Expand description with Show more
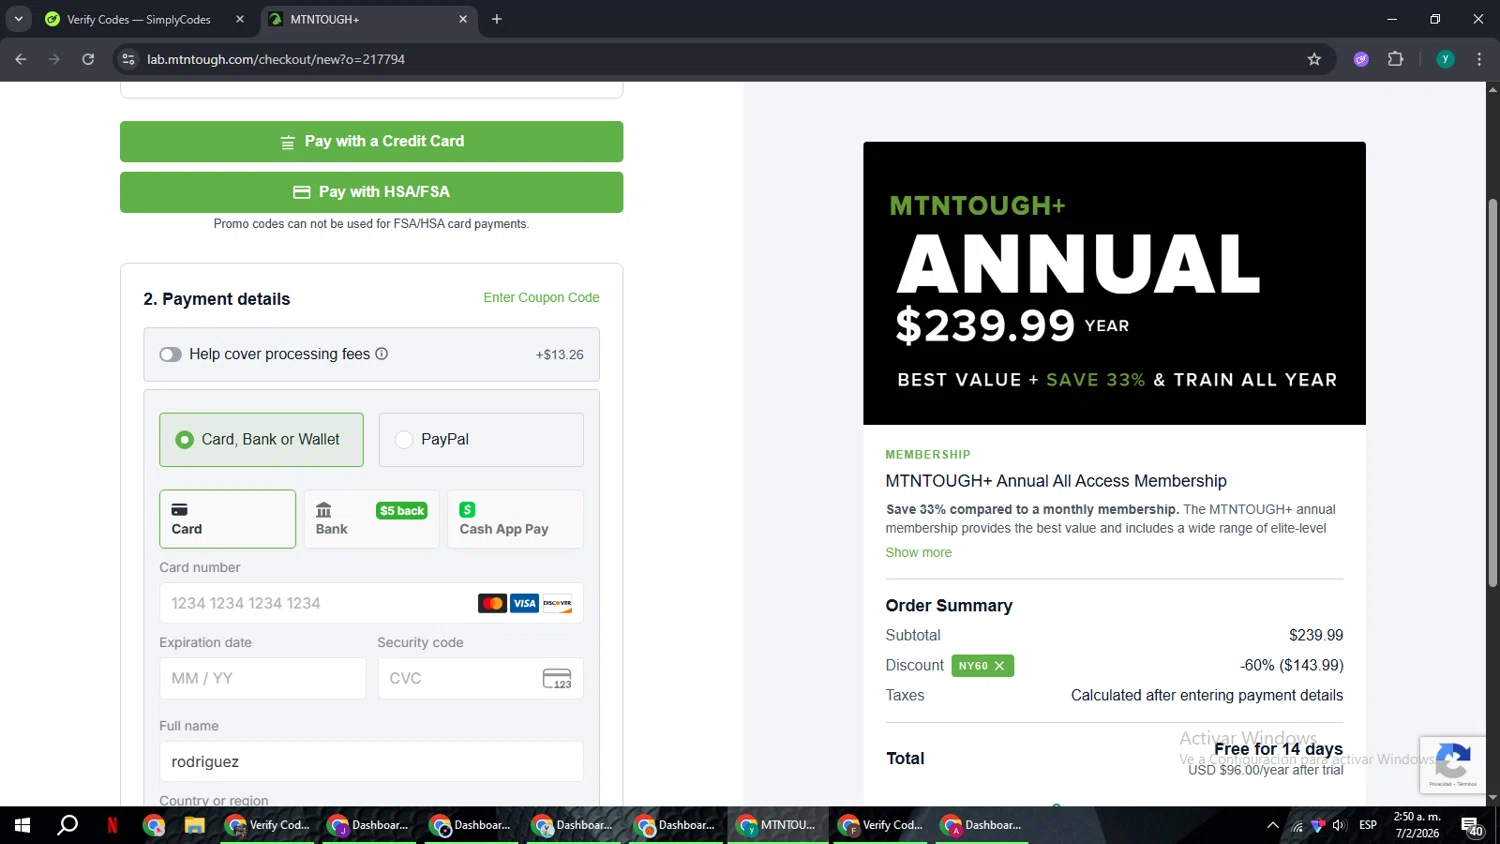 (x=918, y=553)
